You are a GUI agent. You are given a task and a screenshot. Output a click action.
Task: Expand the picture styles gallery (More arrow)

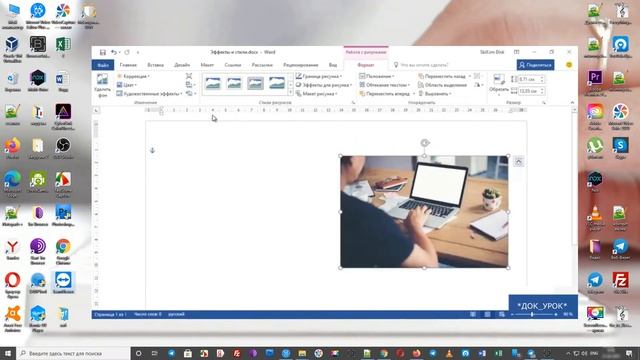[x=291, y=93]
